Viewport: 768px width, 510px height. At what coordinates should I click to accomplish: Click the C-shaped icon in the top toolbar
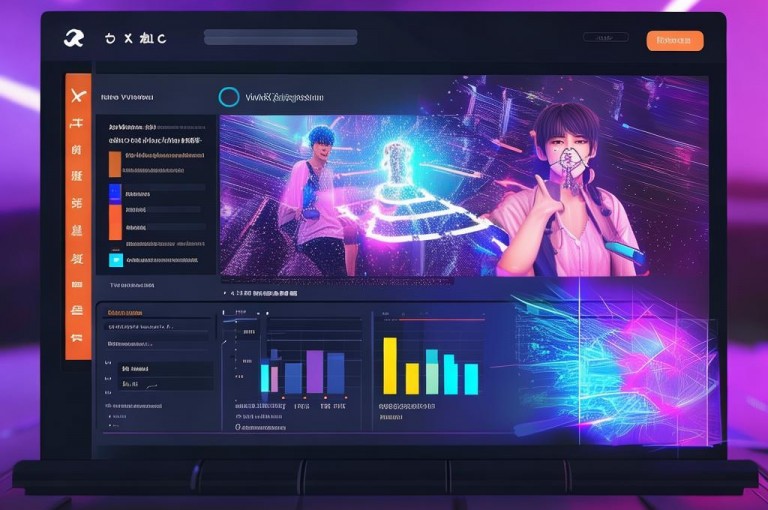(x=162, y=38)
